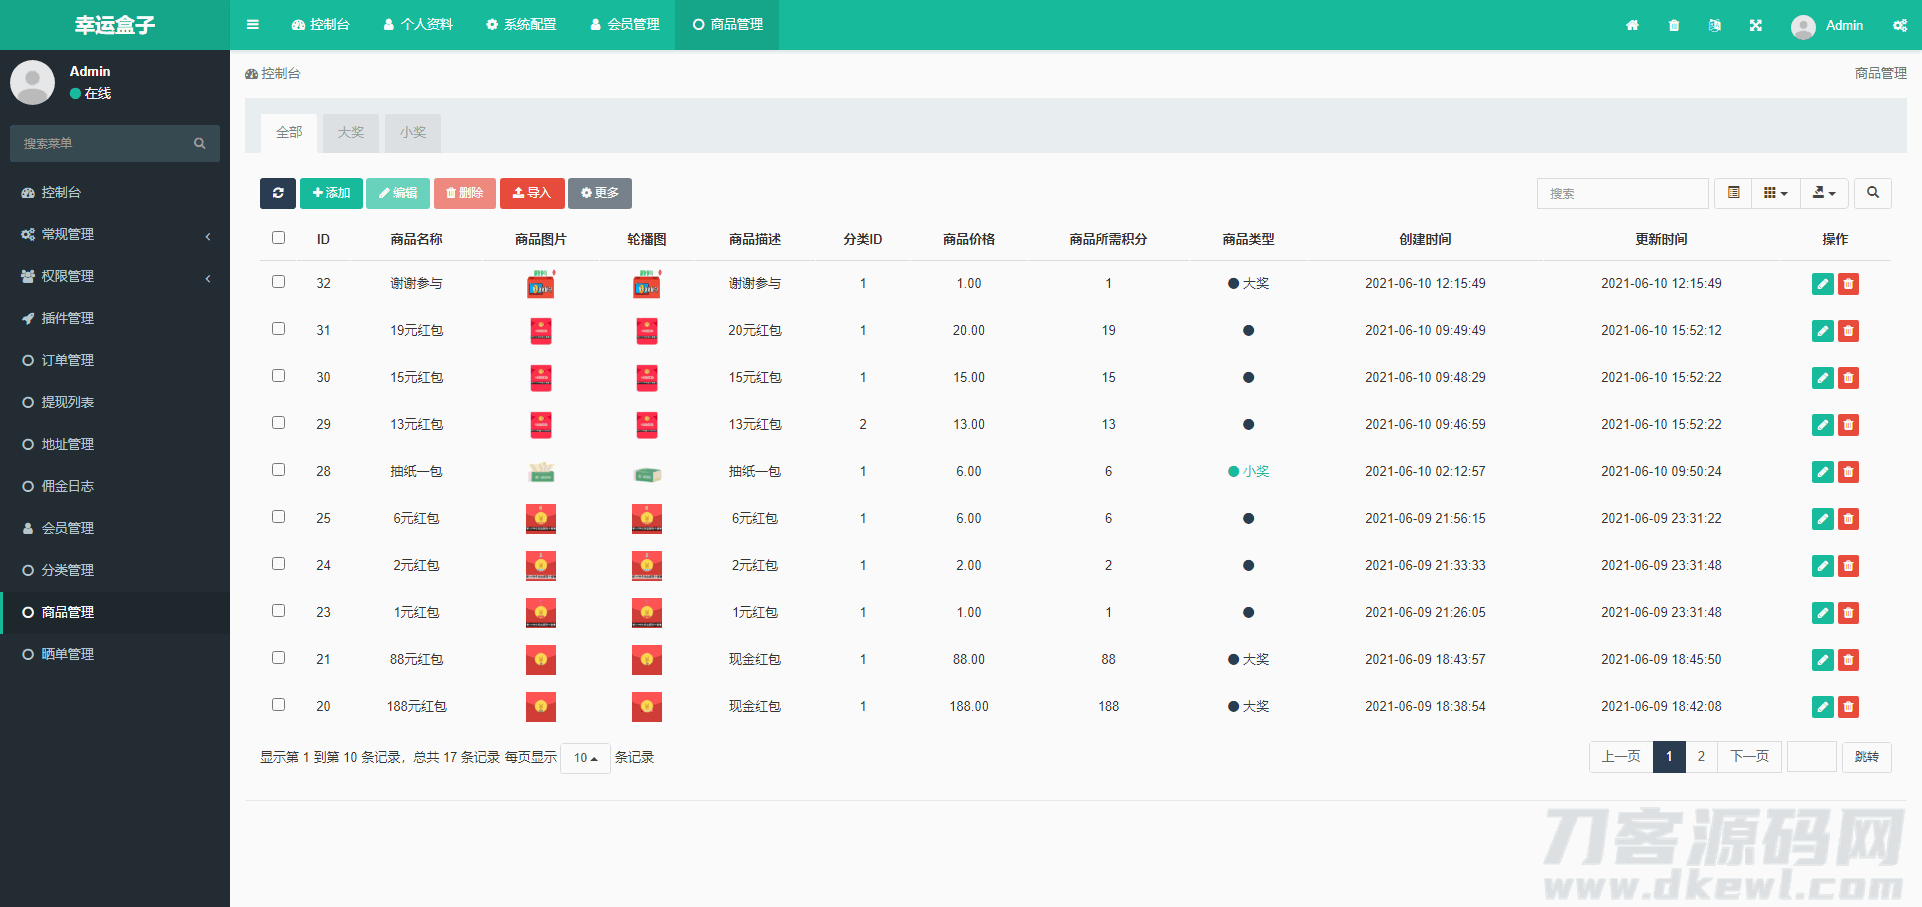Open 订单管理 in the sidebar menu
This screenshot has height=907, width=1922.
[x=67, y=360]
